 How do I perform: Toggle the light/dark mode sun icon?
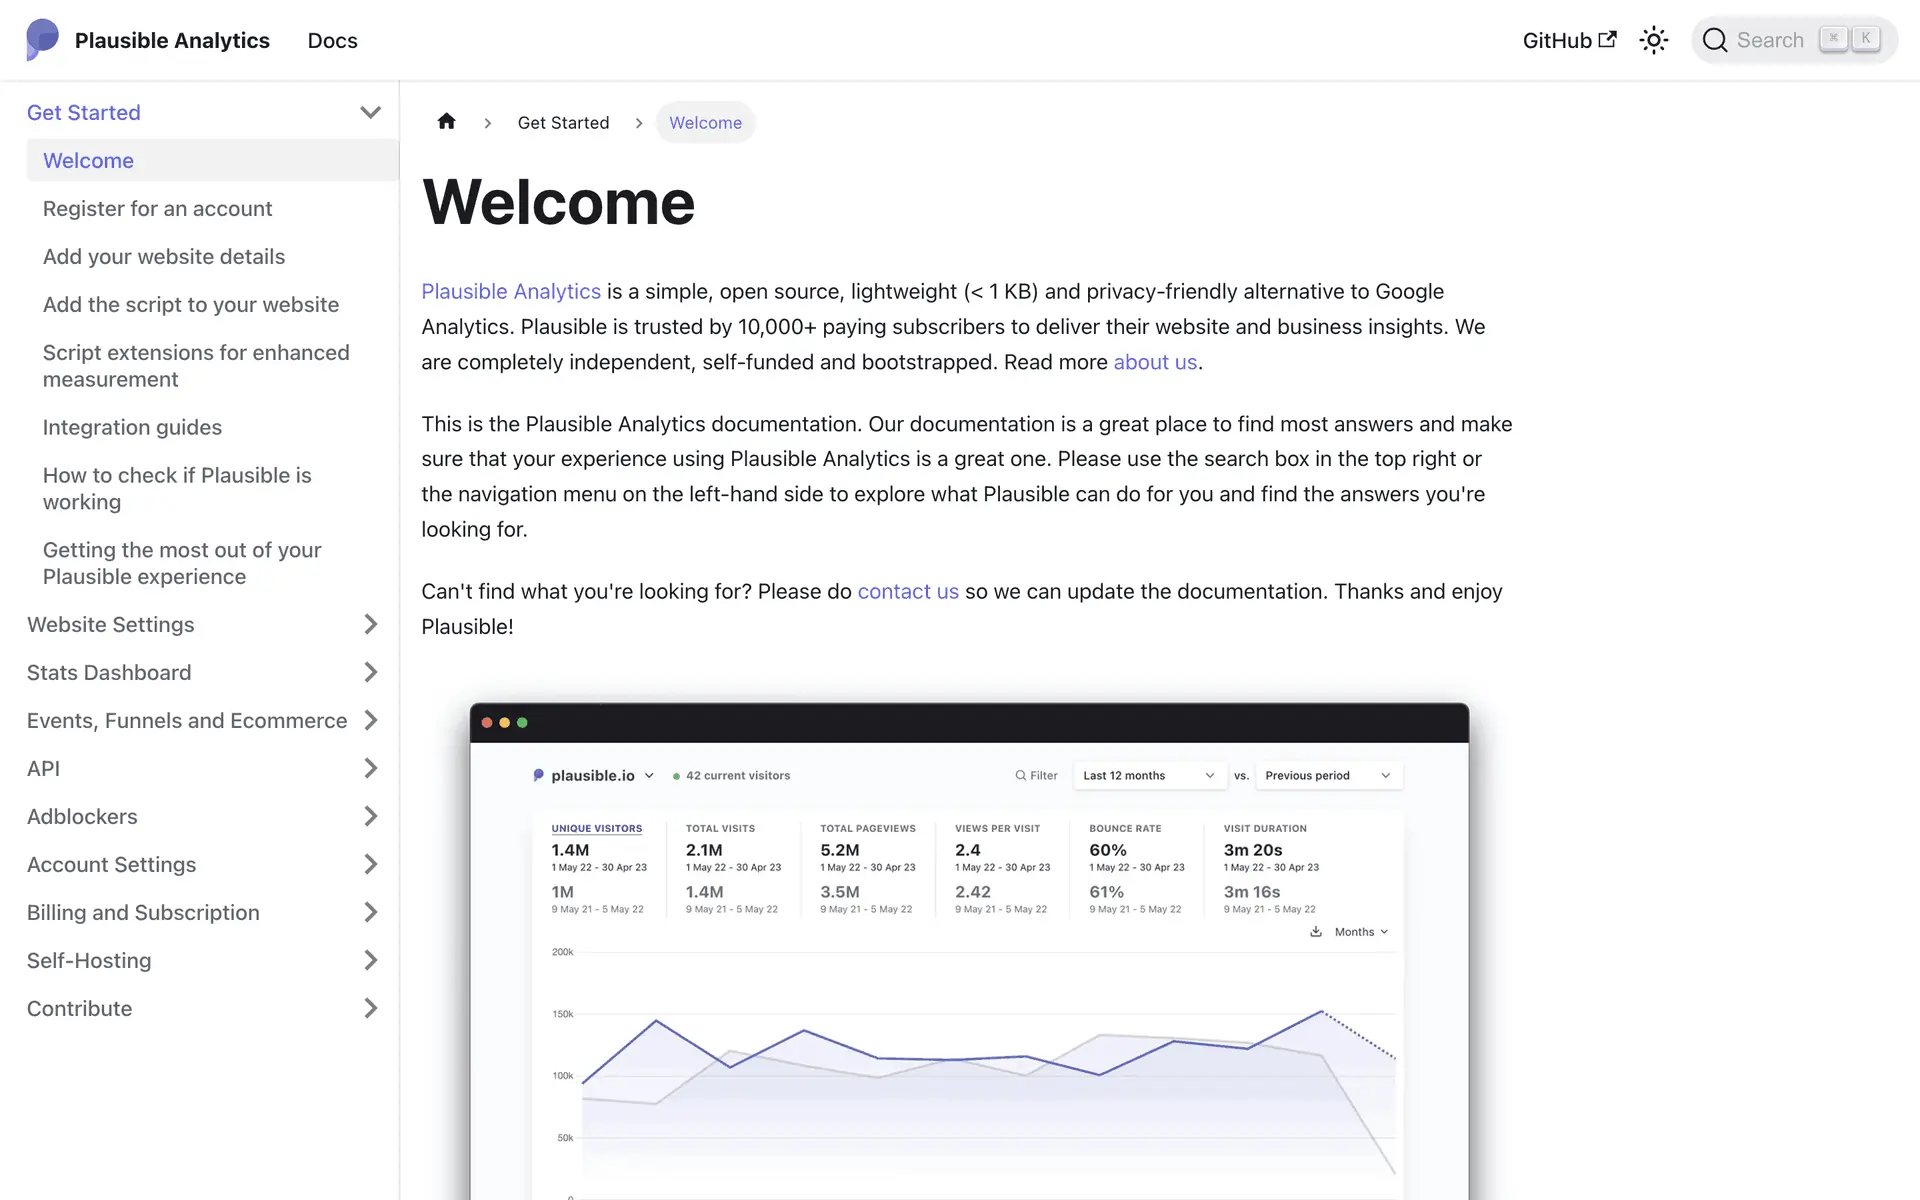[x=1654, y=40]
